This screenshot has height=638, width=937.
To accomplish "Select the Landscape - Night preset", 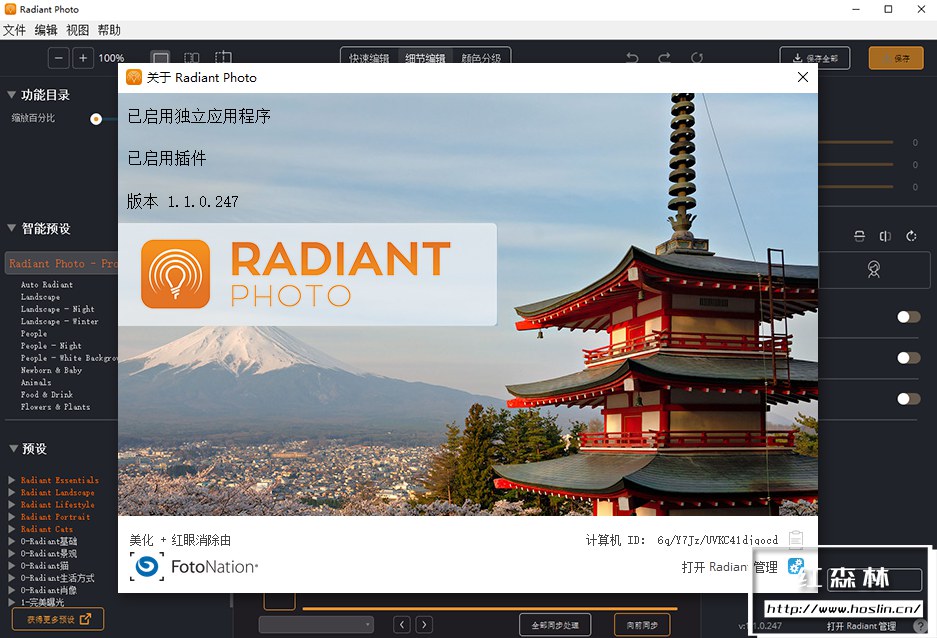I will pos(57,309).
